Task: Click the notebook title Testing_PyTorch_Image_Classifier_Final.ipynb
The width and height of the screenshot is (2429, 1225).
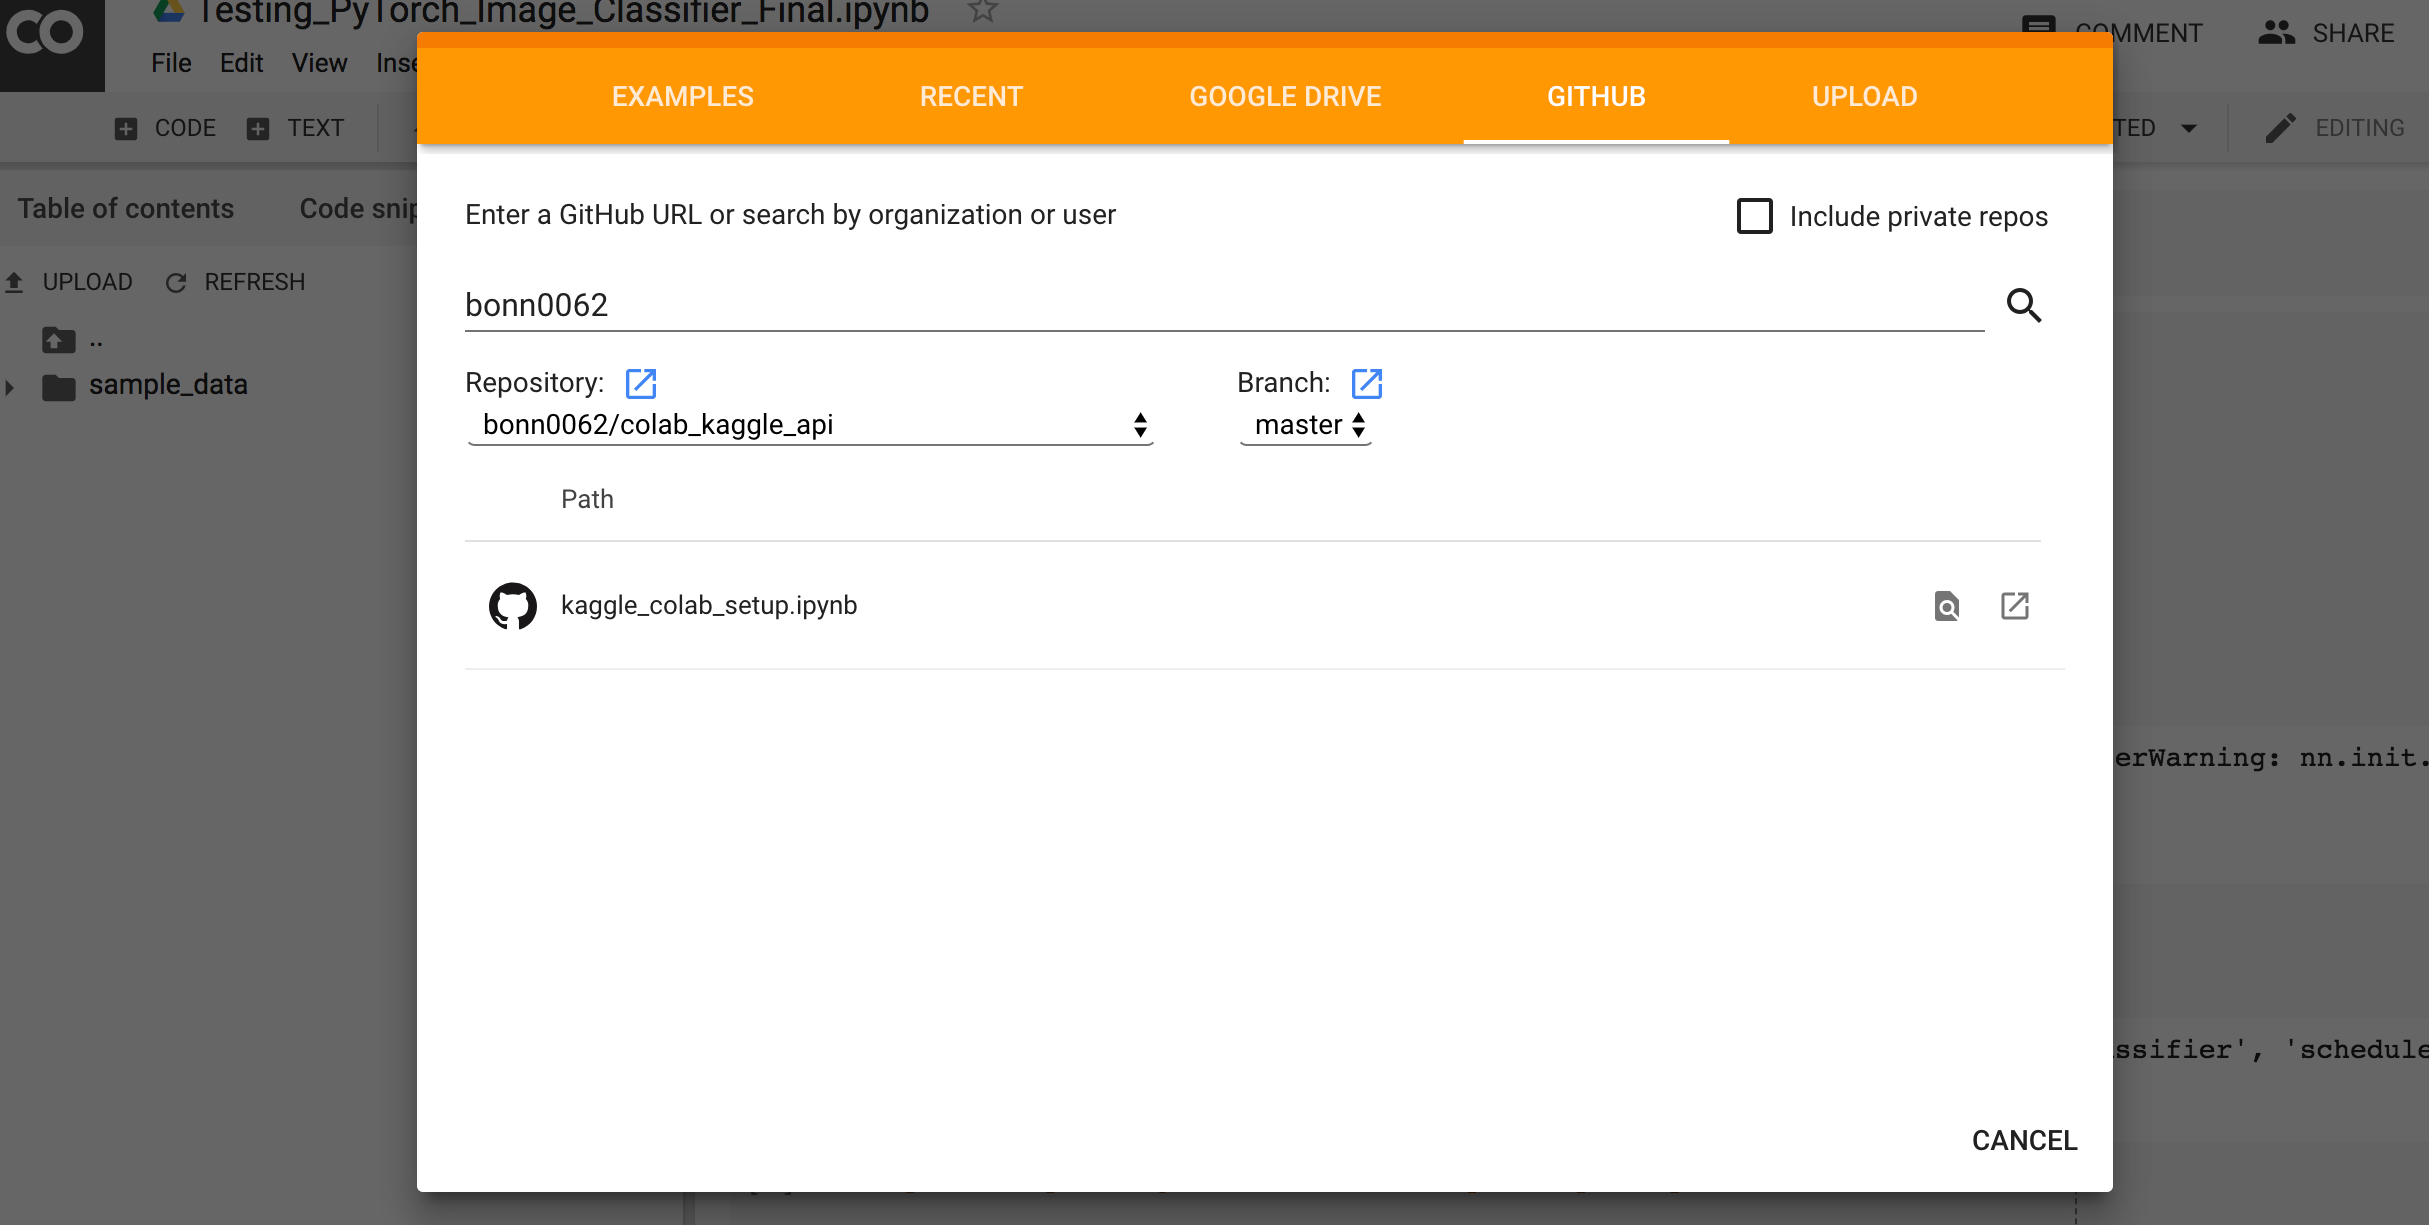Action: 564,12
